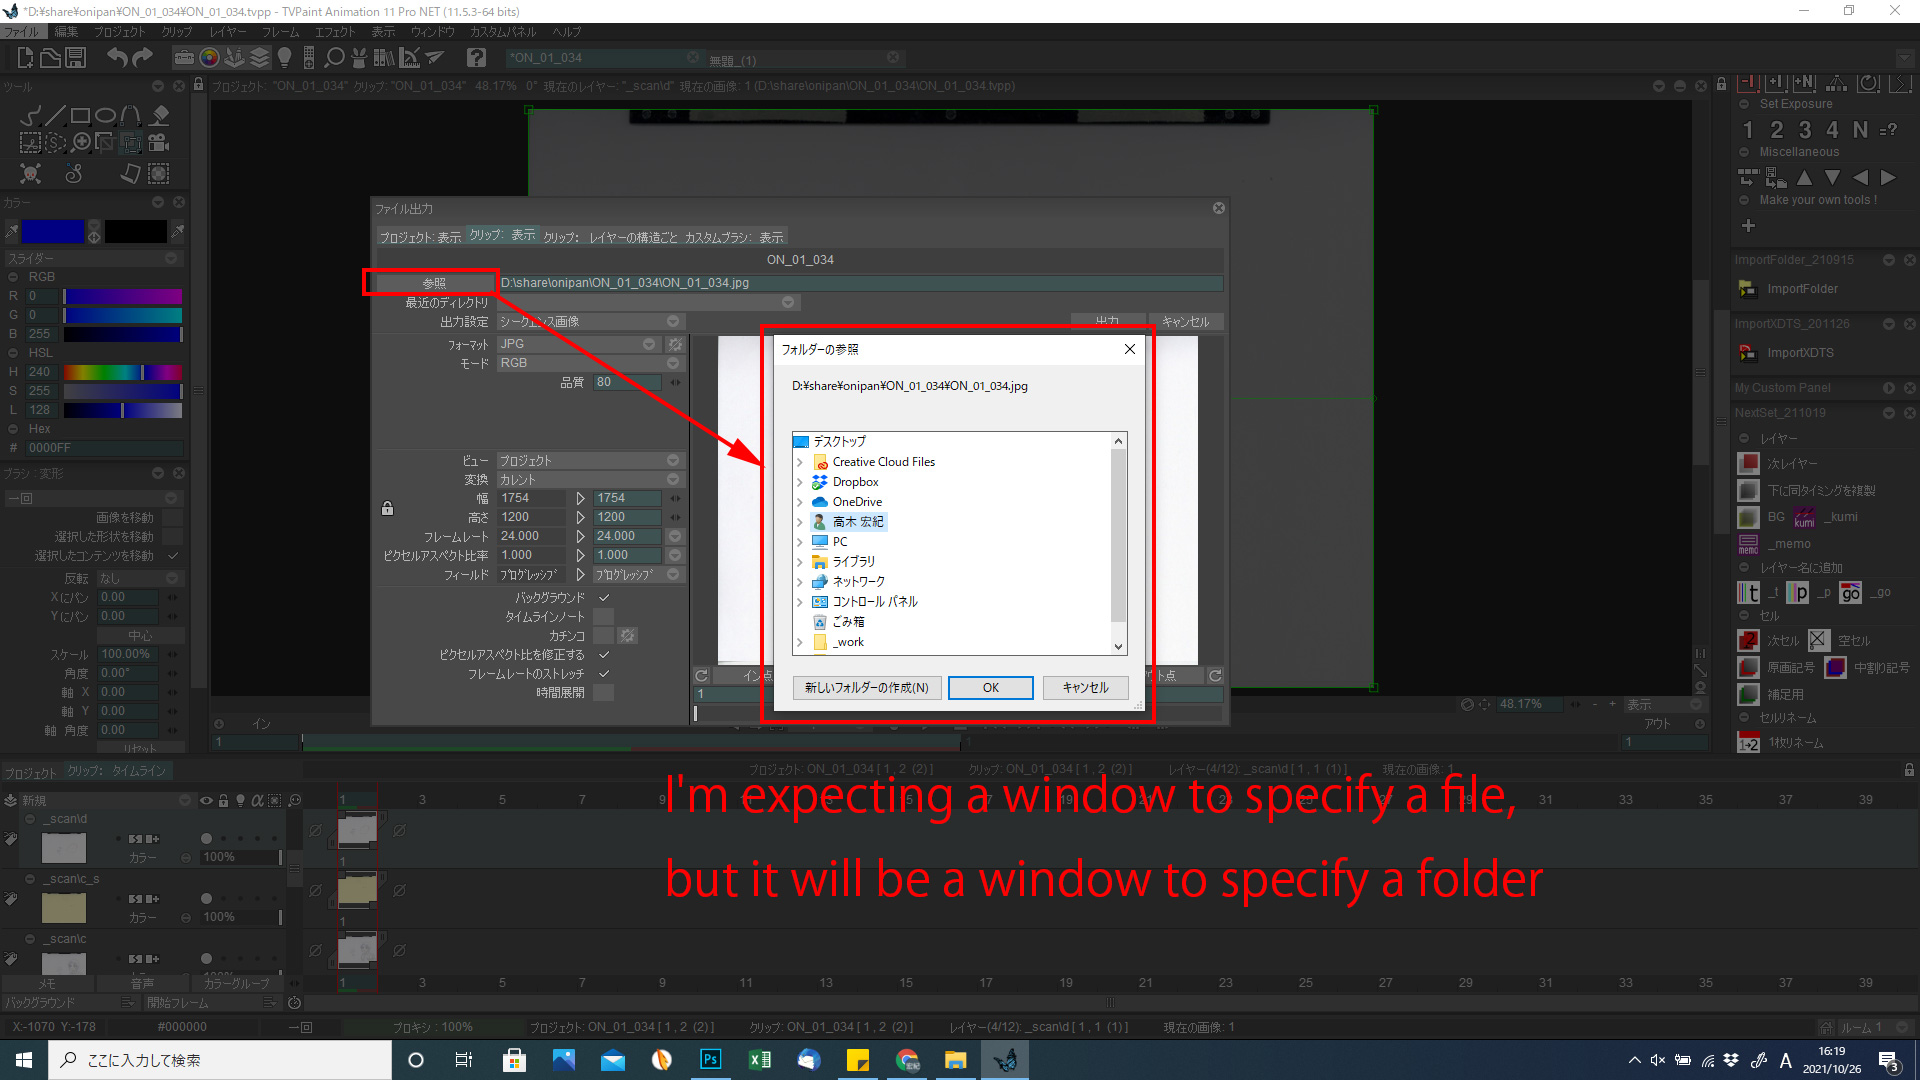
Task: Enable the Timeline Note checkbox
Action: click(603, 617)
